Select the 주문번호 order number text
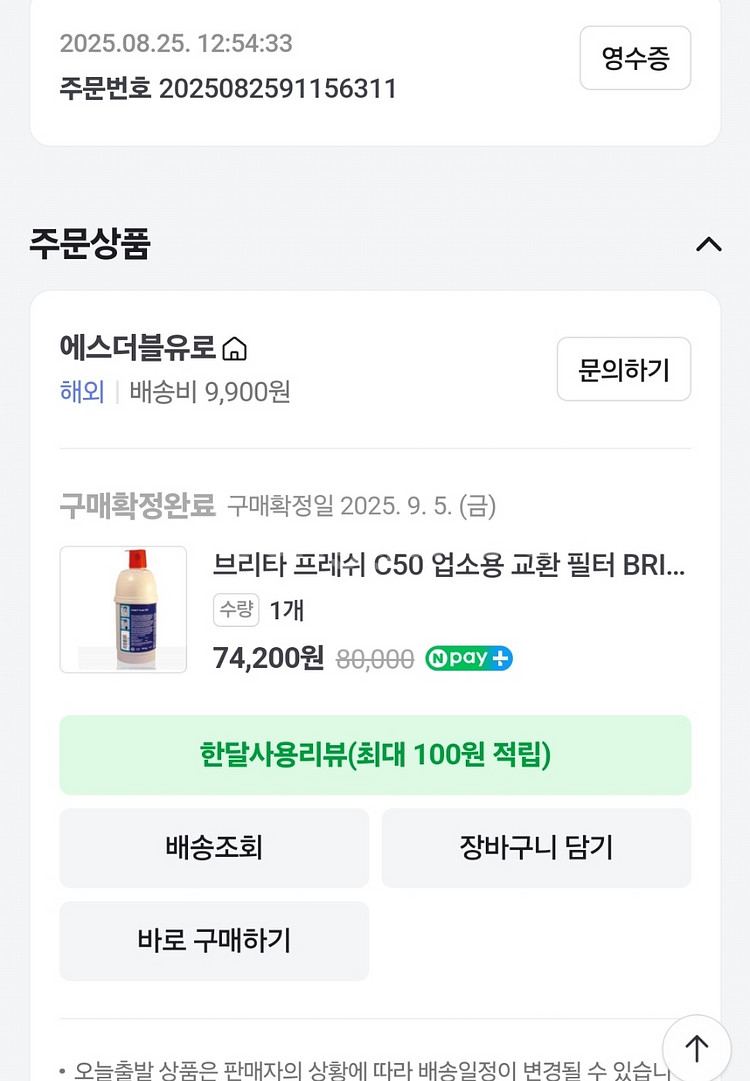The image size is (750, 1081). 228,89
